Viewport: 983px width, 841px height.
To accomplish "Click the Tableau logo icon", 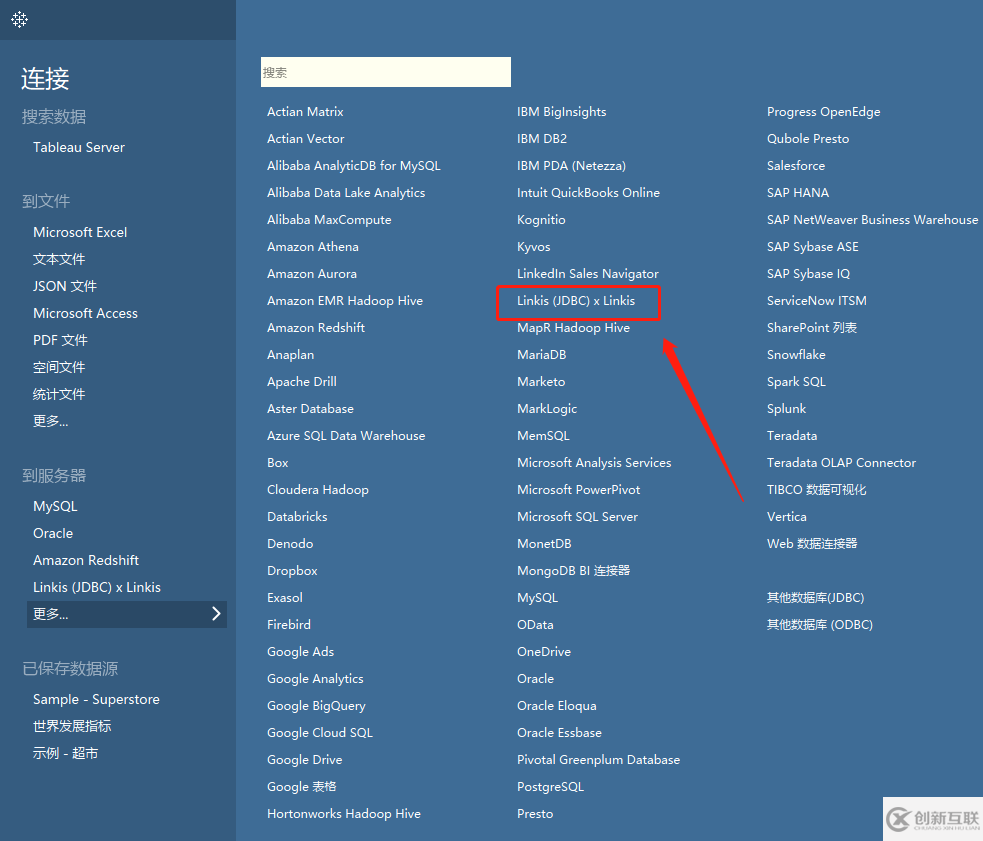I will click(19, 19).
